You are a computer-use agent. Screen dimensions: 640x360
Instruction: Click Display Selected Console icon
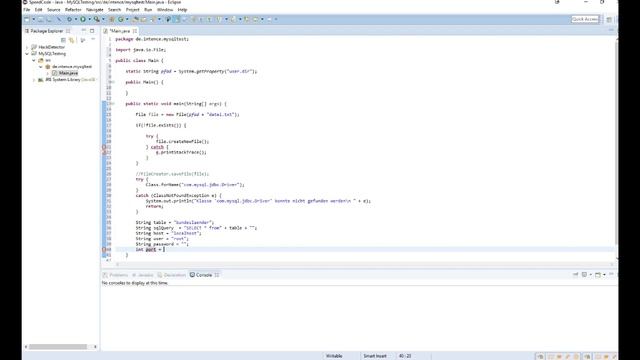[584, 275]
